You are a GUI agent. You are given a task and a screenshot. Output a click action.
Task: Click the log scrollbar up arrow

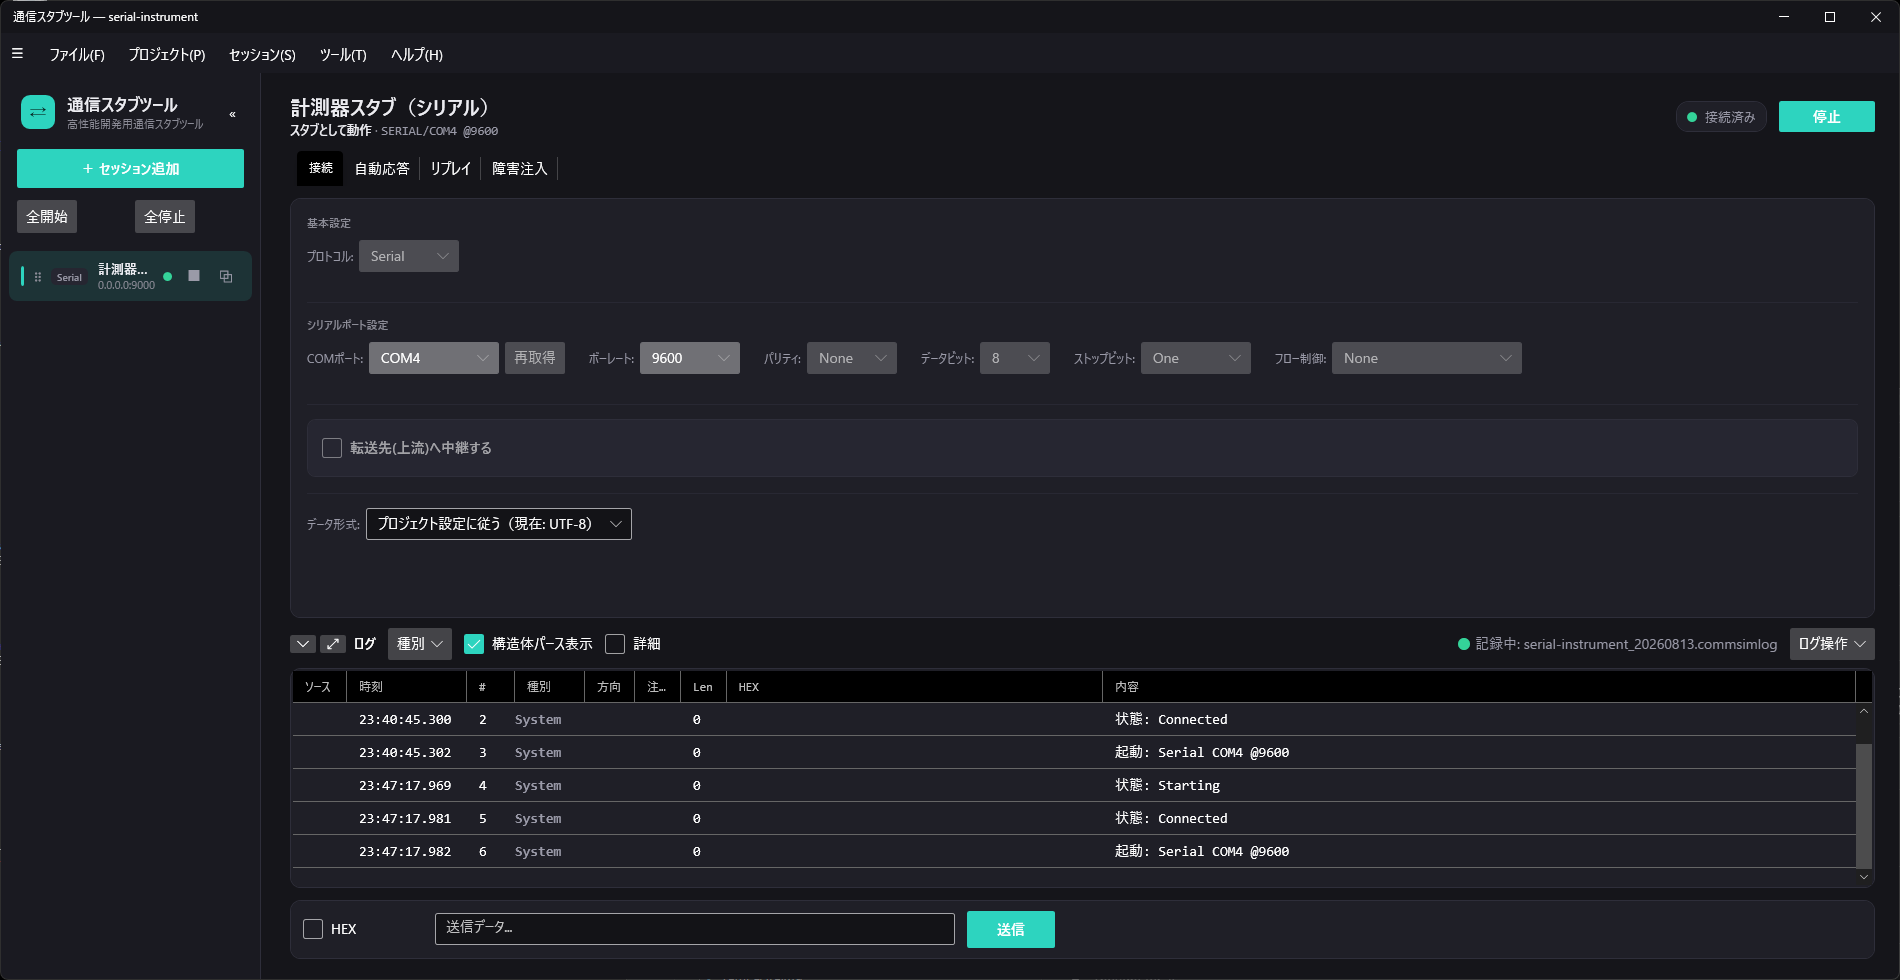click(x=1864, y=711)
